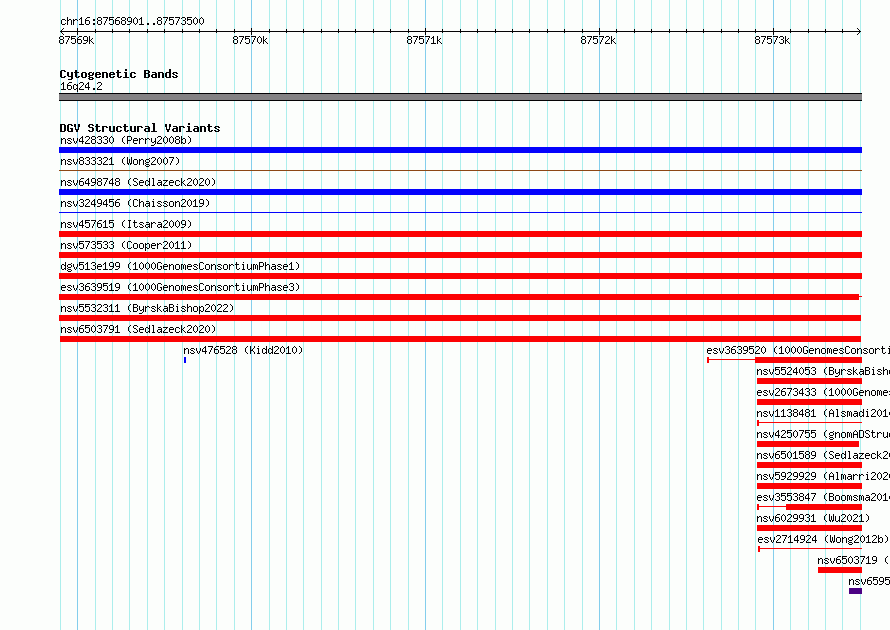Click the red bar under nsv5532311
This screenshot has height=630, width=890.
click(x=460, y=318)
